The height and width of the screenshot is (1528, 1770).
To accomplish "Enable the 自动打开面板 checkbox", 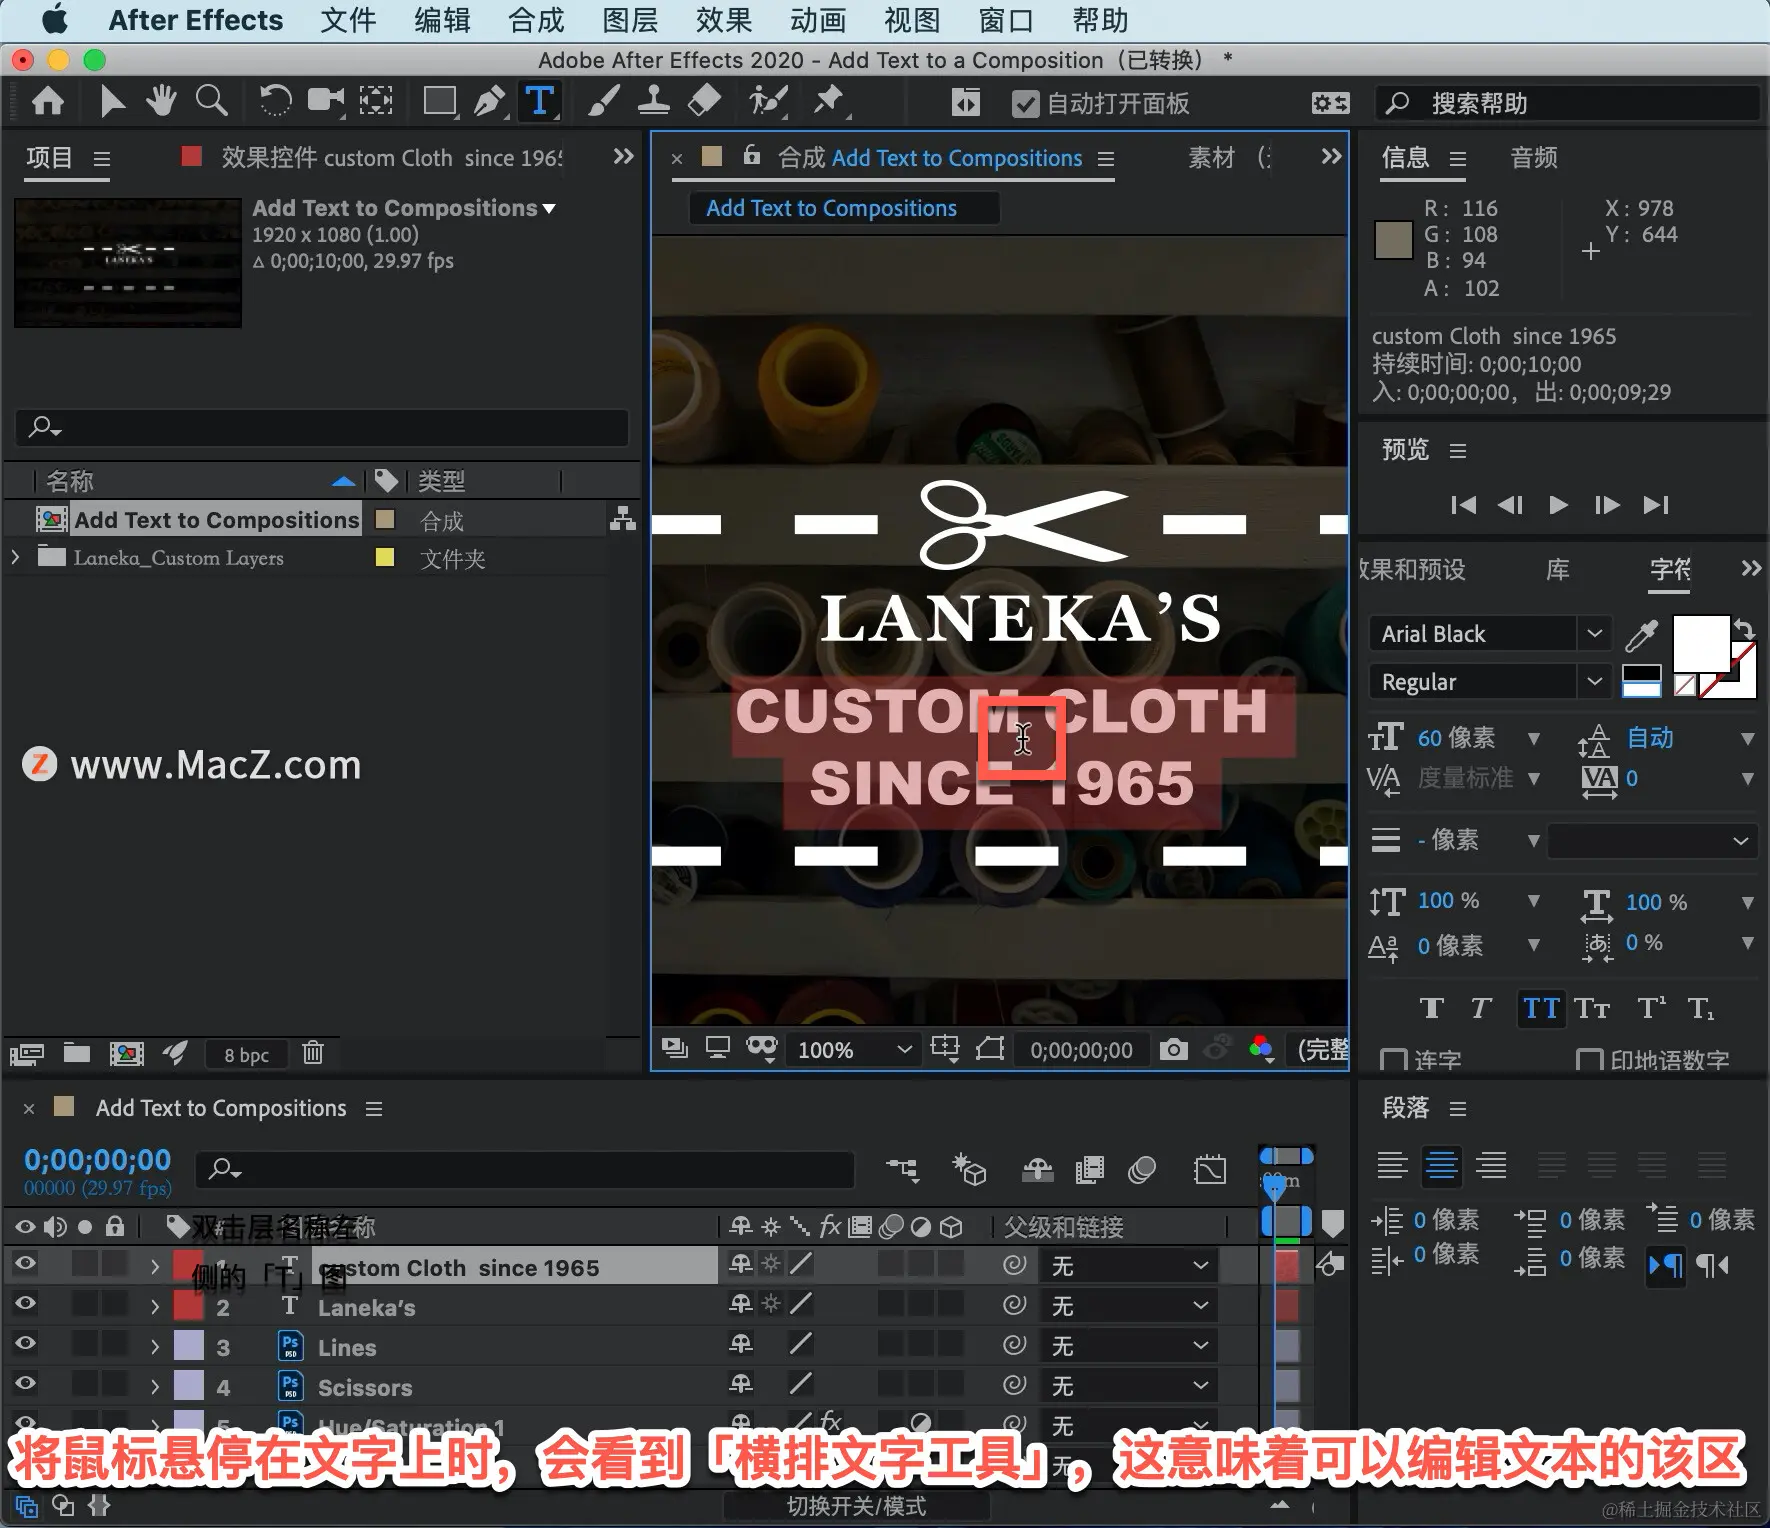I will coord(1025,104).
